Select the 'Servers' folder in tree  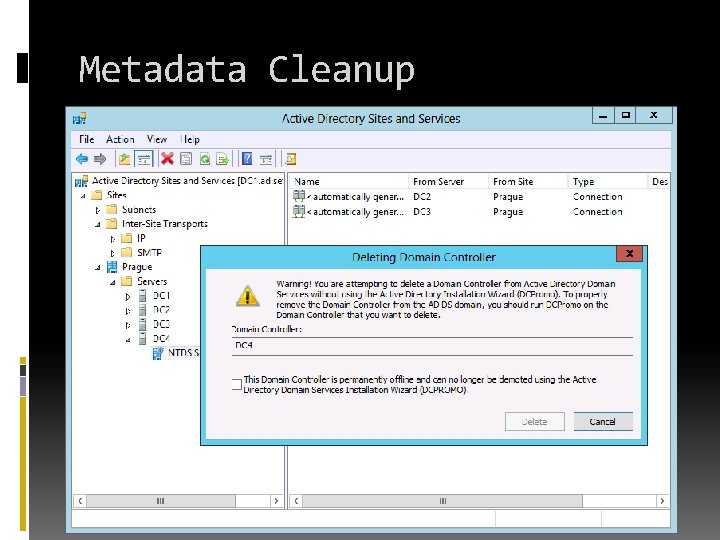coord(152,281)
